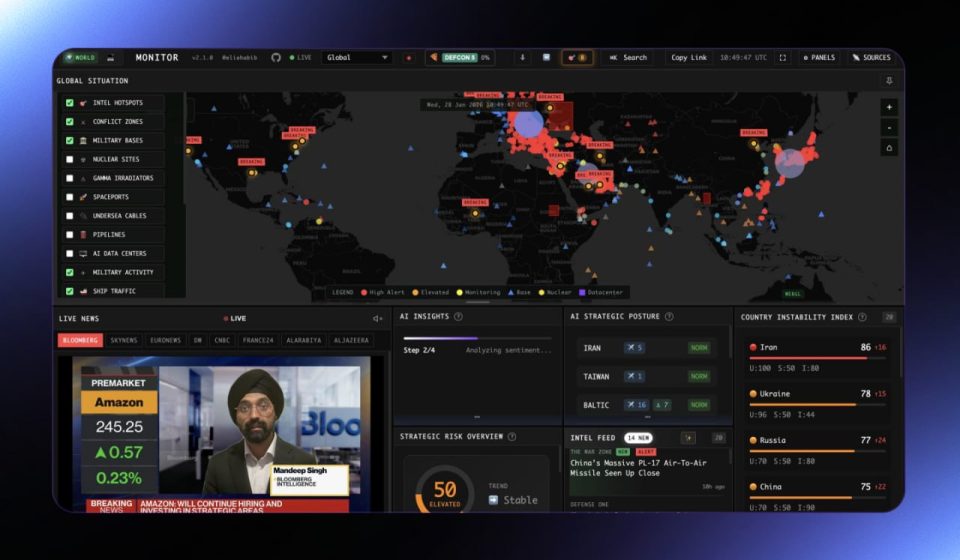
Task: Open the Search button in header
Action: (x=628, y=58)
